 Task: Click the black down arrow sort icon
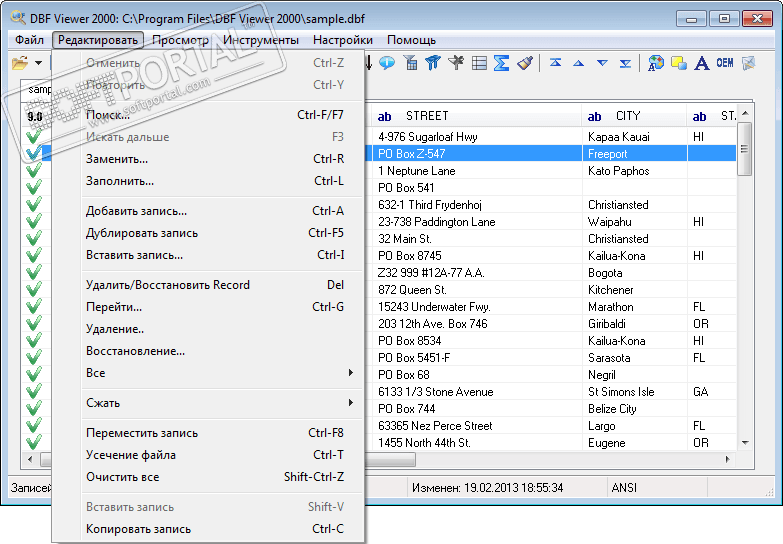coord(369,63)
